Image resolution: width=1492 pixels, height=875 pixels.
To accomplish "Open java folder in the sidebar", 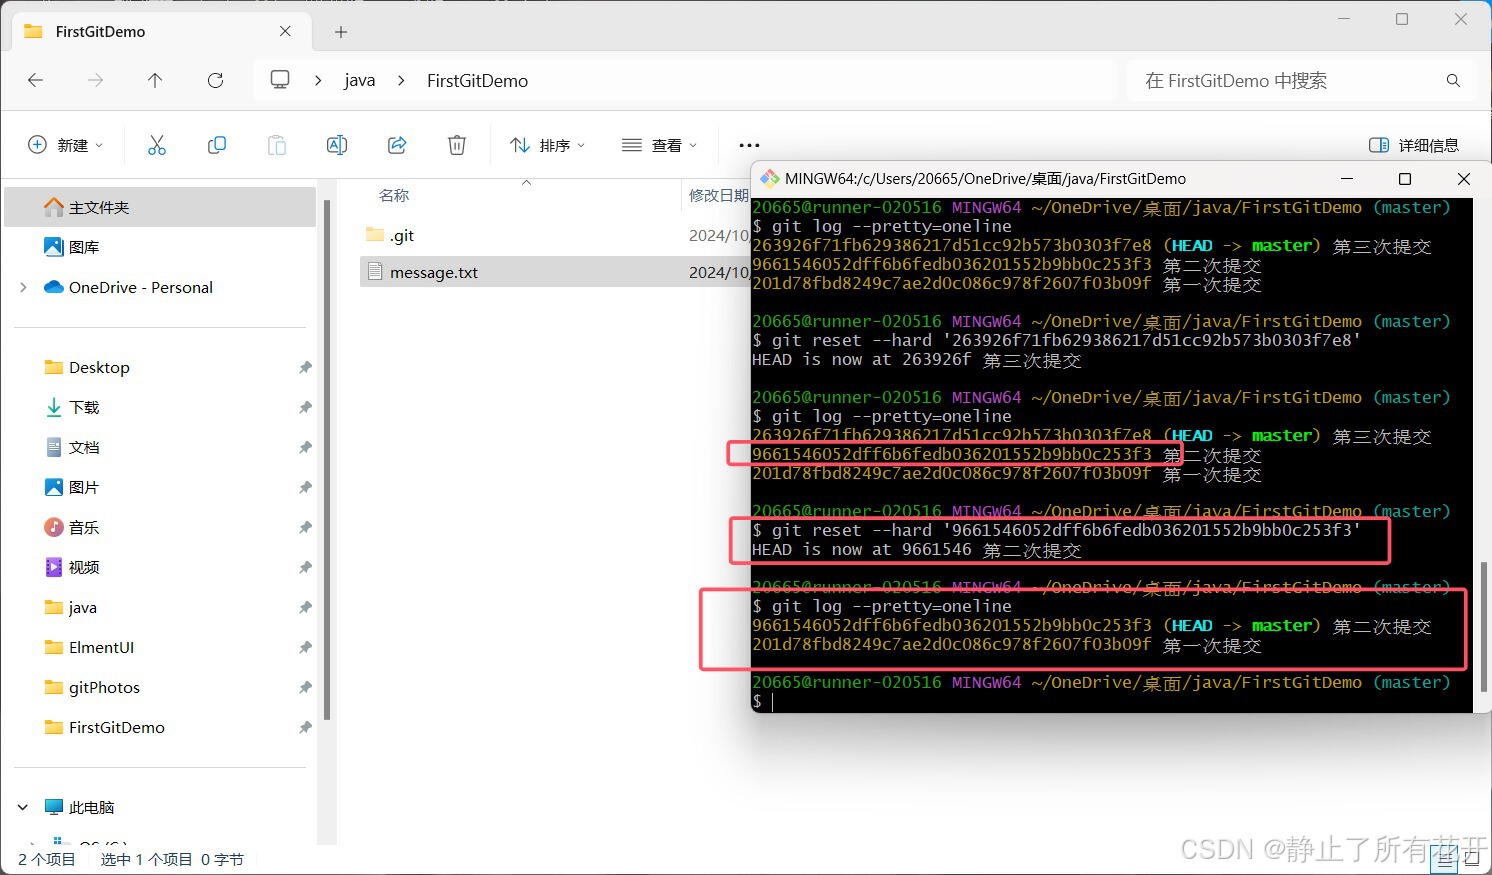I will (161, 607).
